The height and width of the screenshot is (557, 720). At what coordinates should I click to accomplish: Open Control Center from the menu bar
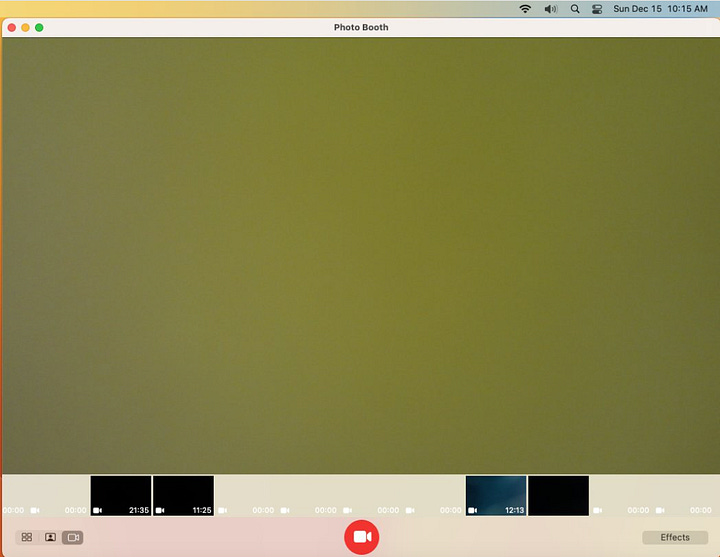point(597,9)
